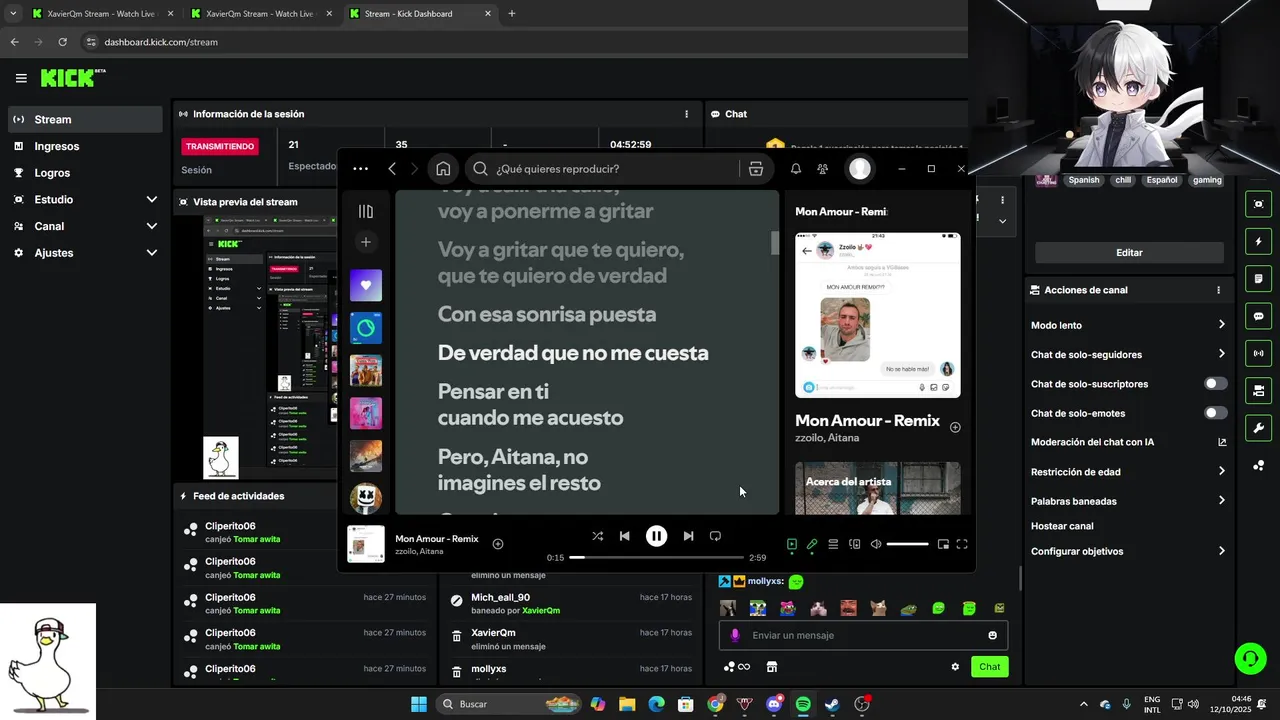Viewport: 1280px width, 720px height.
Task: Toggle lightning activity feed widget icon
Action: [1258, 242]
